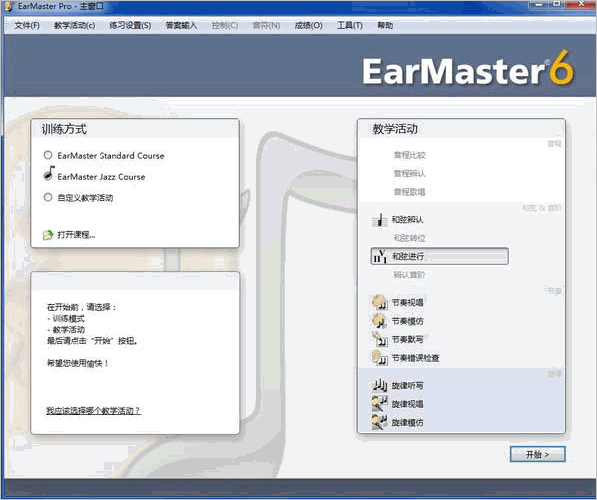Select 音程歌唱 activity text
This screenshot has height=500, width=597.
click(409, 192)
